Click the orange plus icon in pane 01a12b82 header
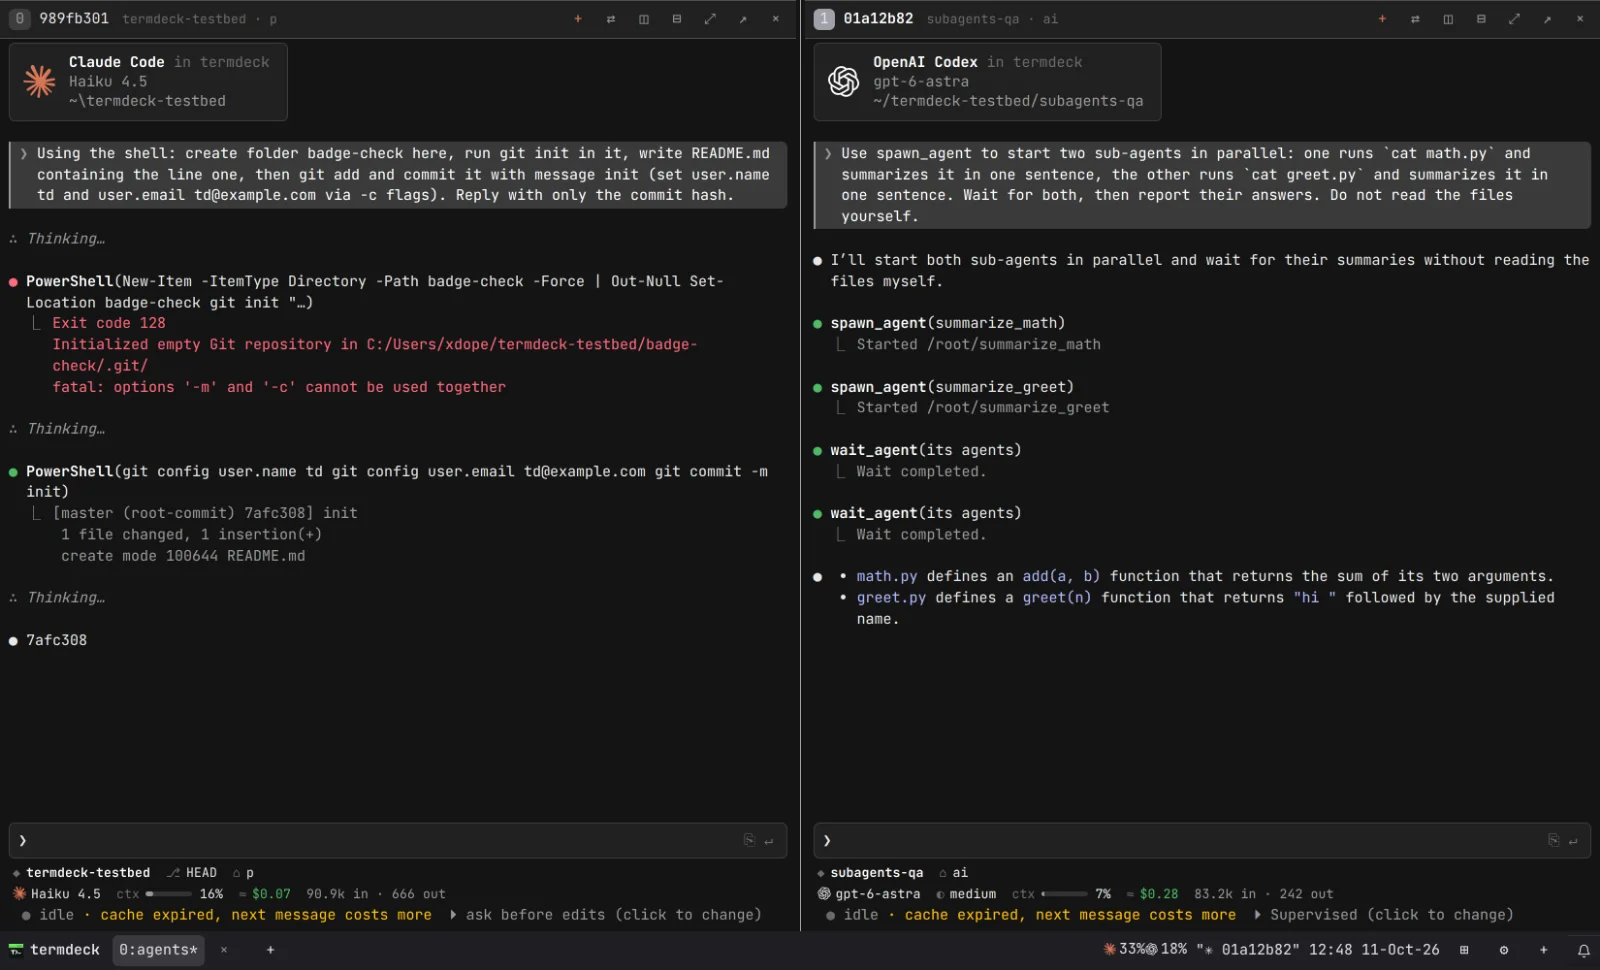This screenshot has height=970, width=1600. 1382,19
